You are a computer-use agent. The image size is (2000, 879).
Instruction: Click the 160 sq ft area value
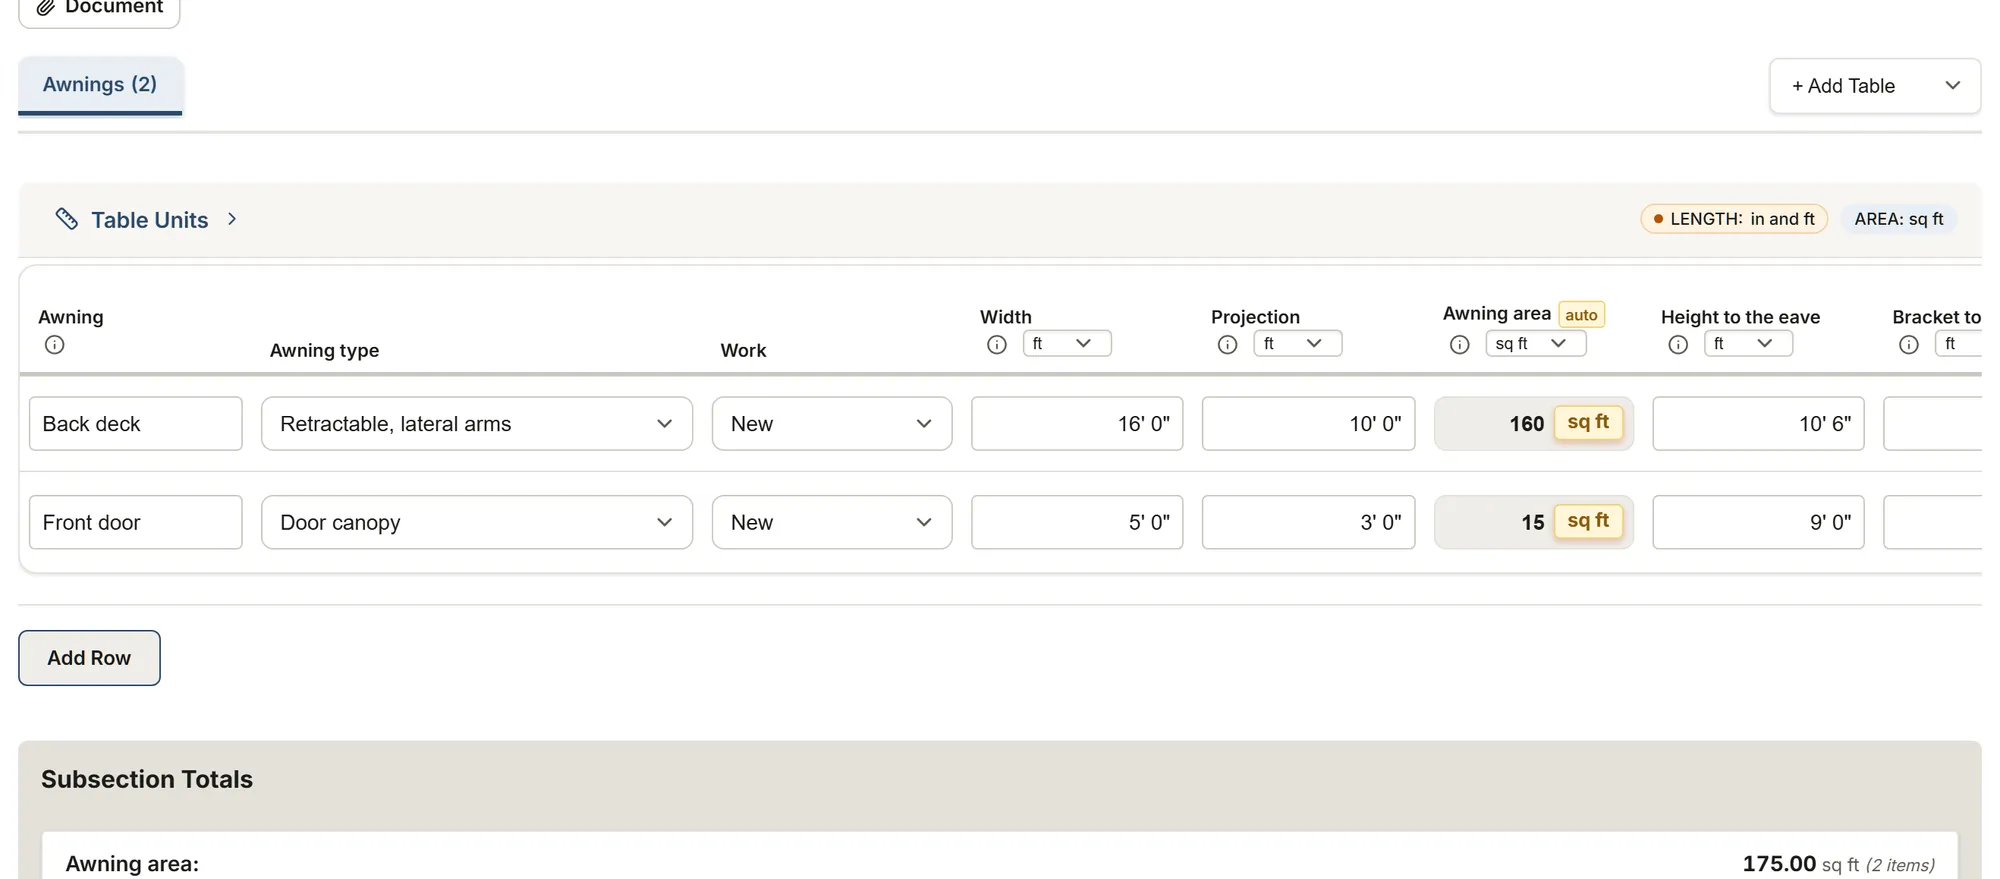click(1534, 424)
